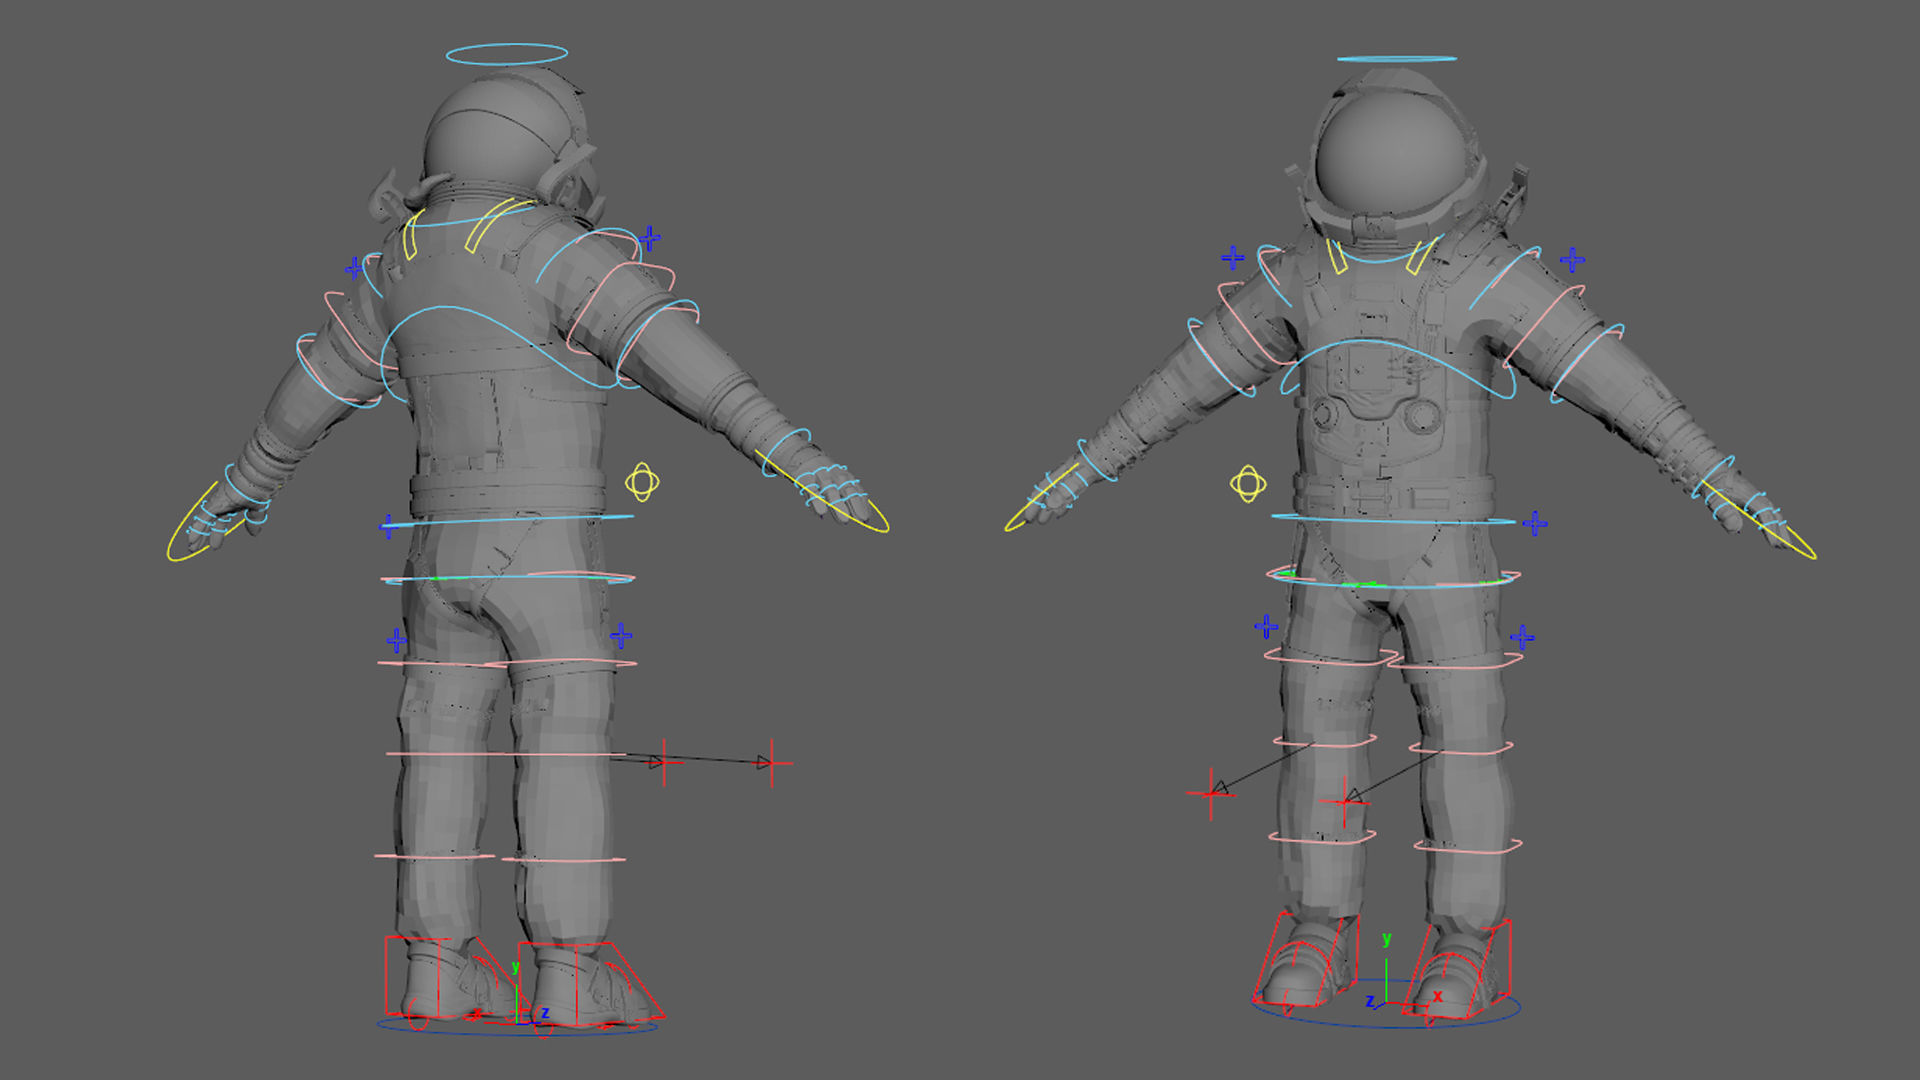1920x1080 pixels.
Task: Click blue plus marker at front-view figure's waist line
Action: [1535, 523]
